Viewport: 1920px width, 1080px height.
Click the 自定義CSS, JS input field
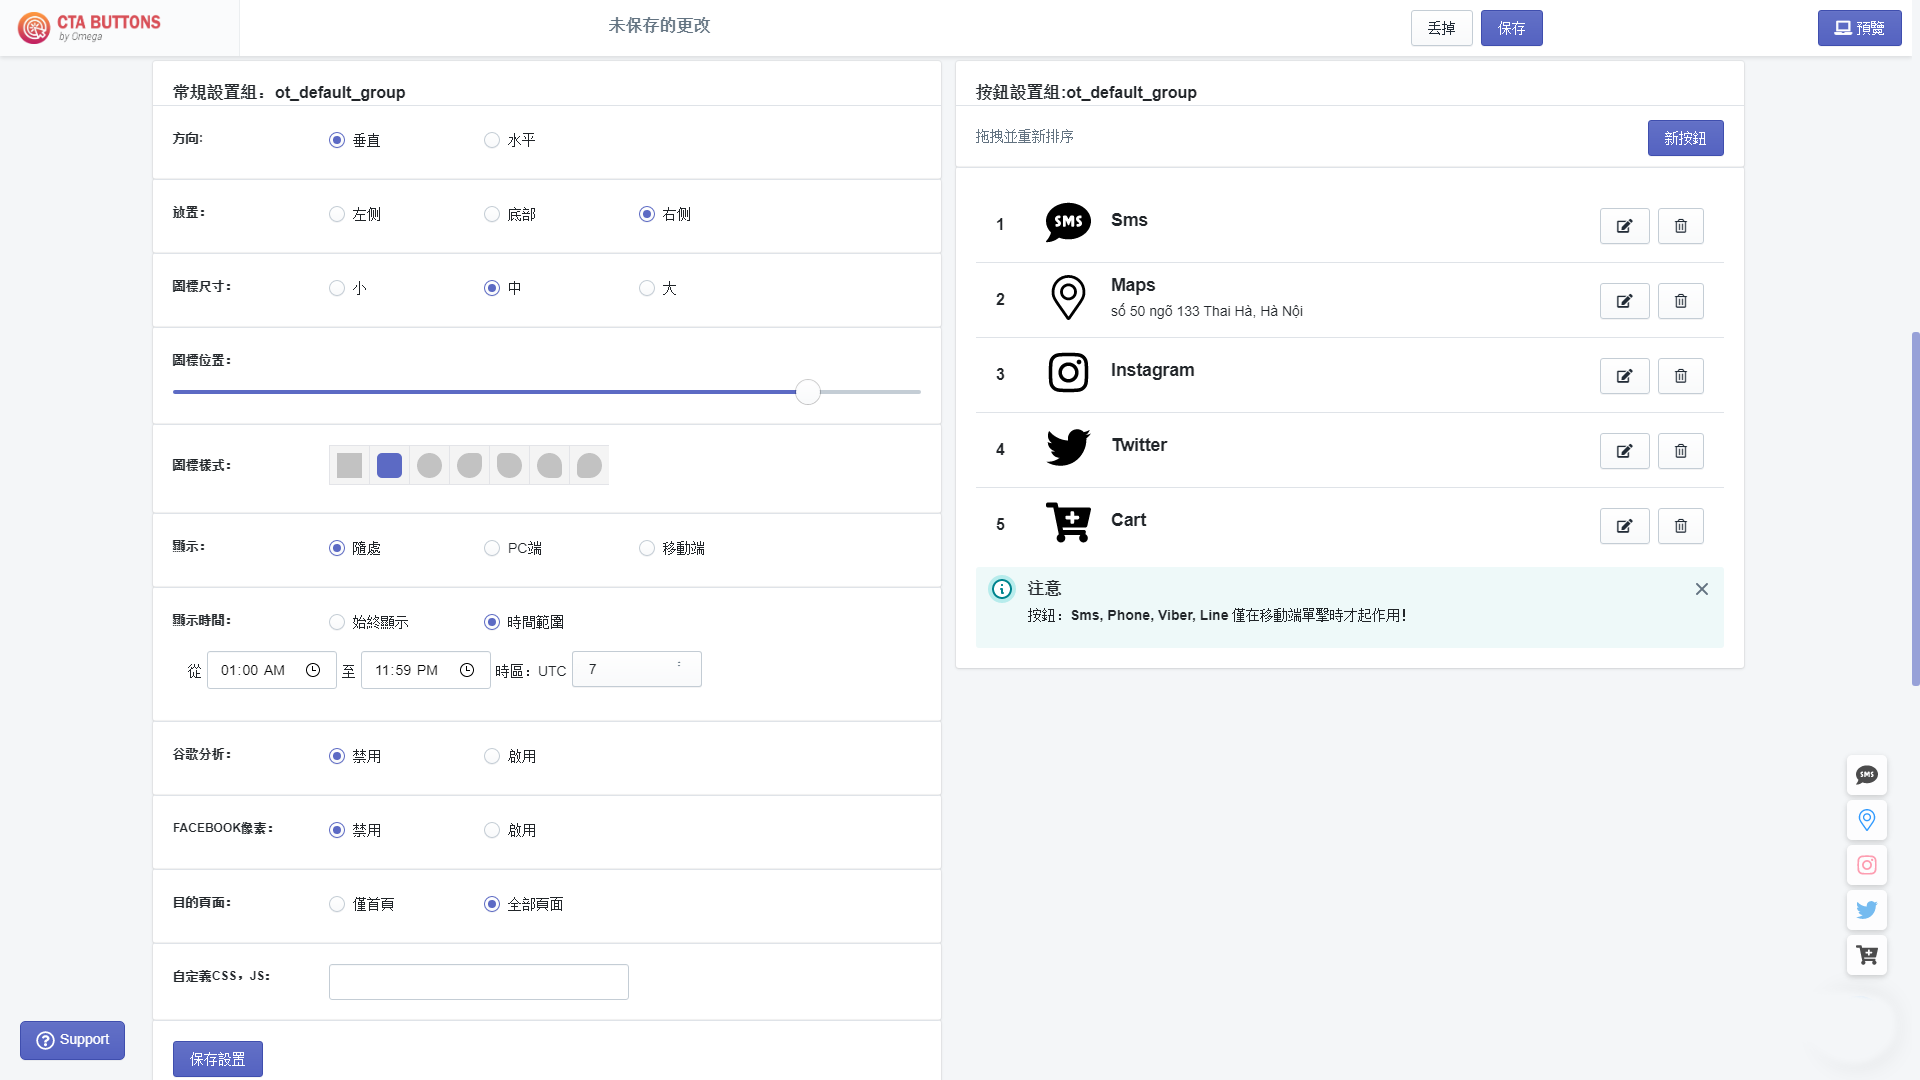coord(479,982)
